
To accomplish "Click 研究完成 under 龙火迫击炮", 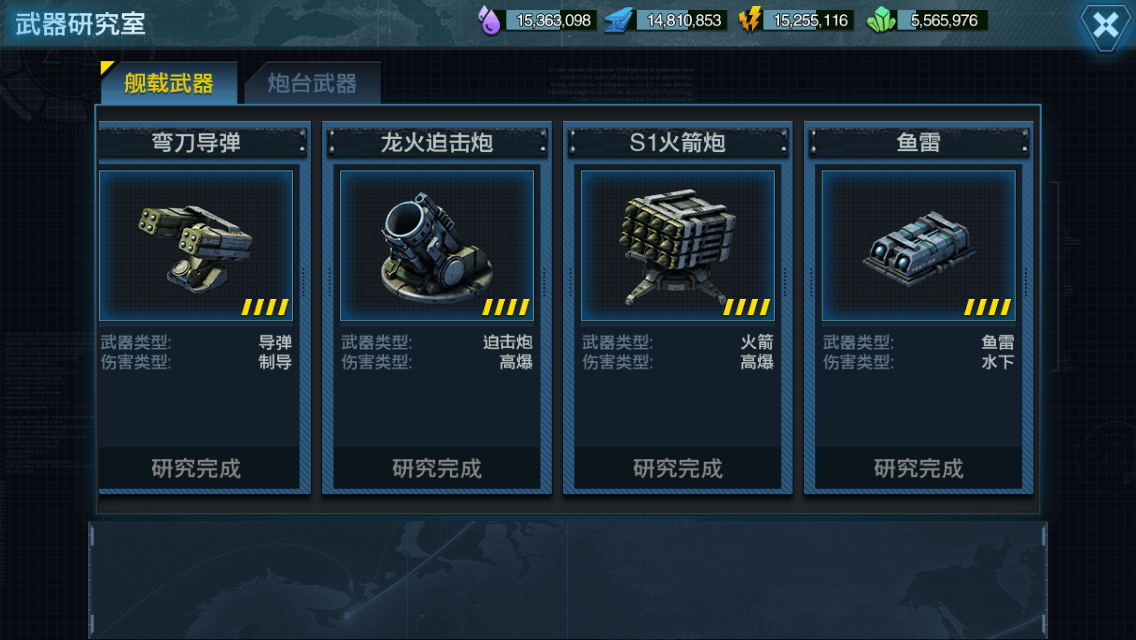I will (x=437, y=468).
